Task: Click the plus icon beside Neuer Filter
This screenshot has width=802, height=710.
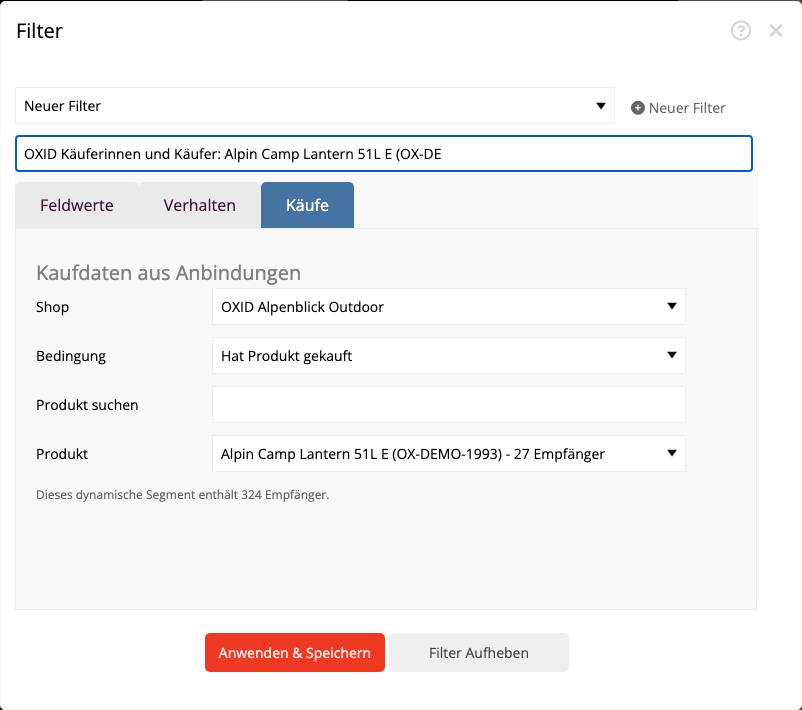Action: point(637,108)
